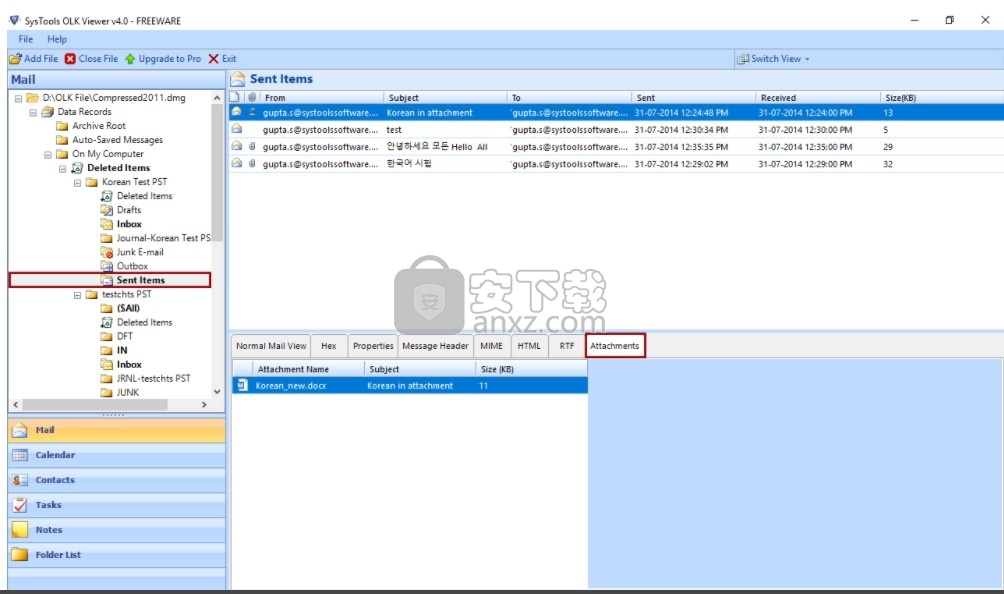The image size is (1004, 594).
Task: Sort attachments by Size (KB) header
Action: tap(531, 369)
